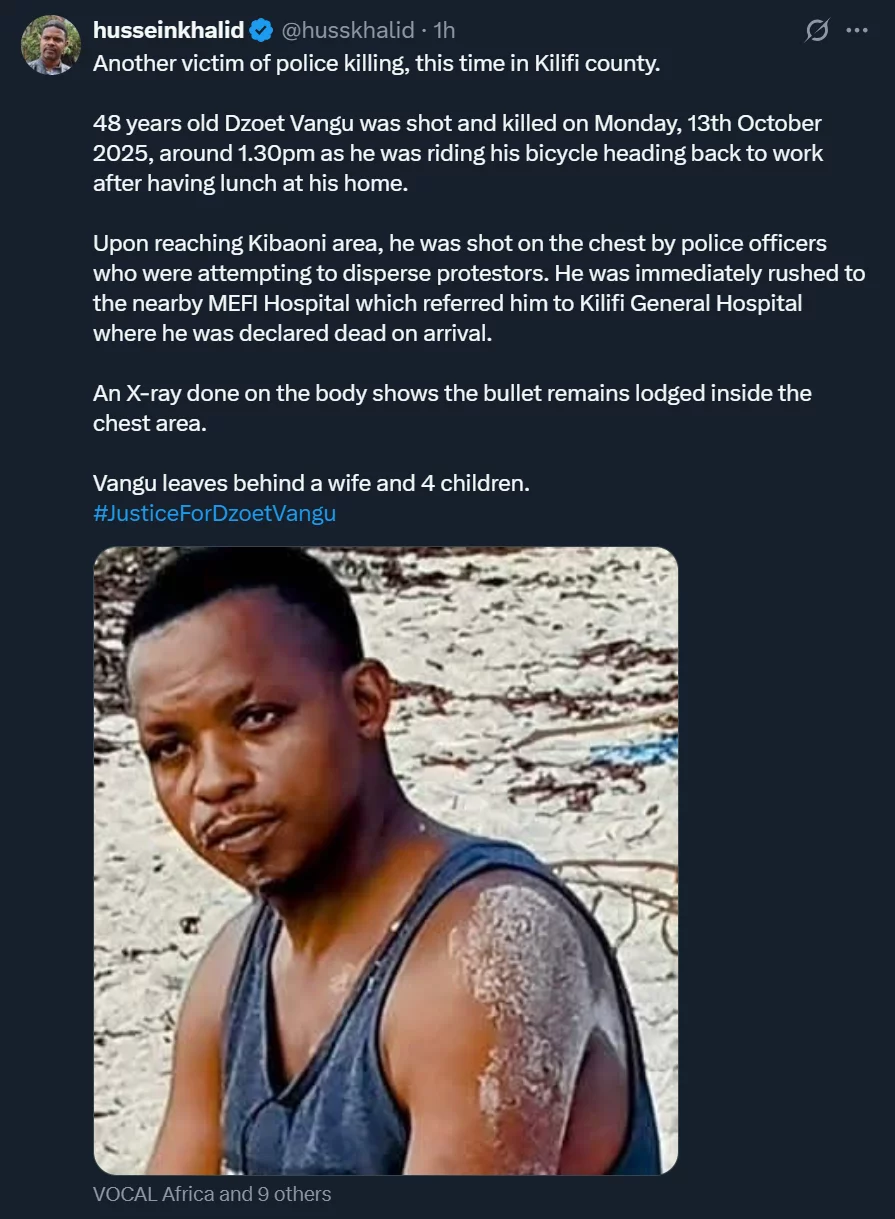Viewport: 895px width, 1219px height.
Task: View people tagged: VOCAL Africa and 9 others
Action: click(212, 1194)
